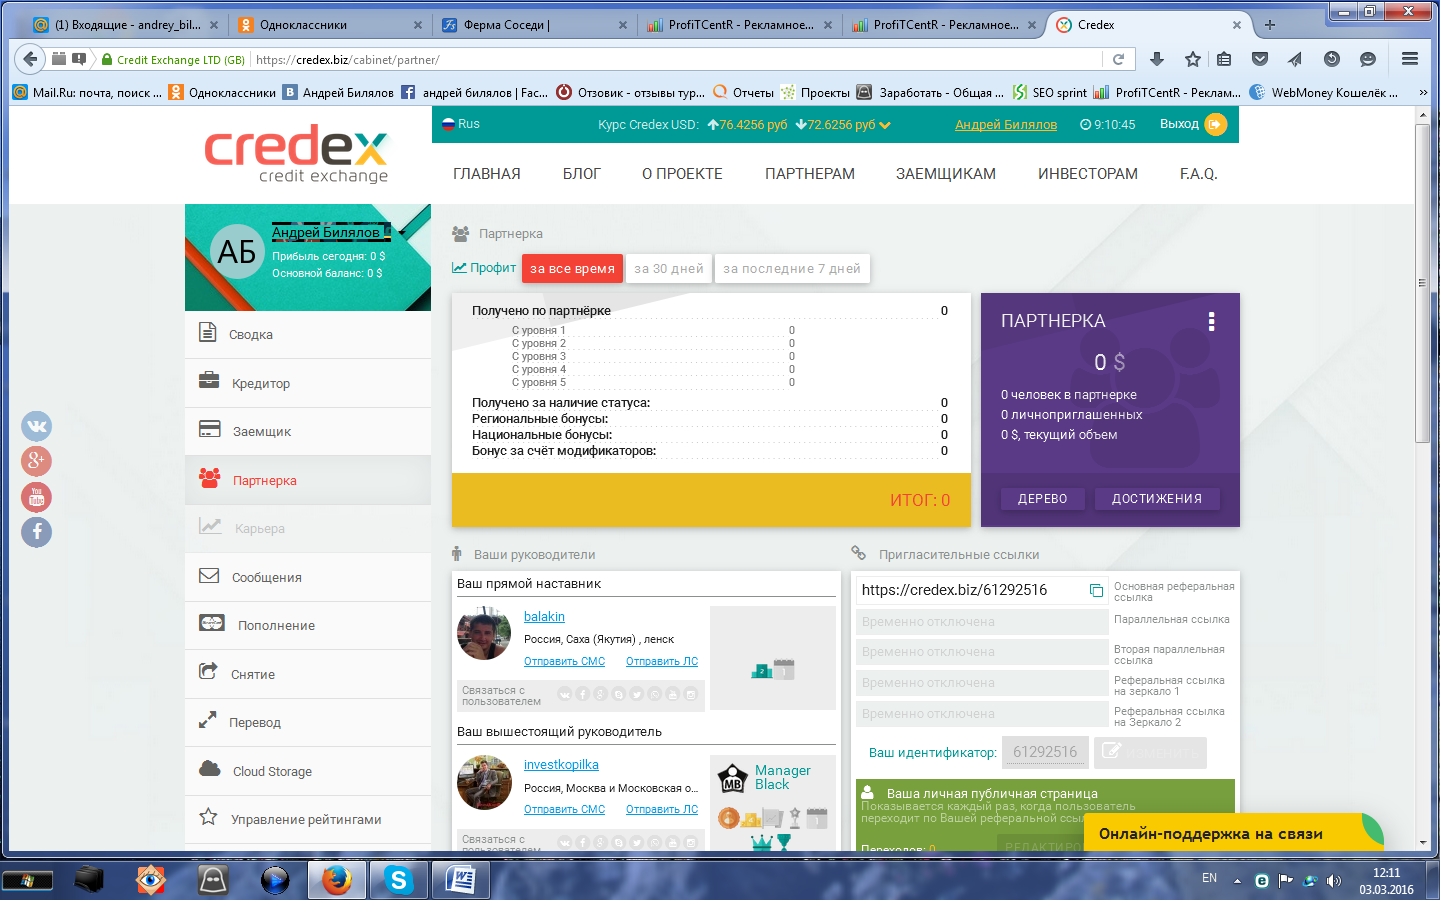Screen dimensions: 1440x900
Task: Click the ДЕРЕВО button
Action: pyautogui.click(x=1043, y=498)
